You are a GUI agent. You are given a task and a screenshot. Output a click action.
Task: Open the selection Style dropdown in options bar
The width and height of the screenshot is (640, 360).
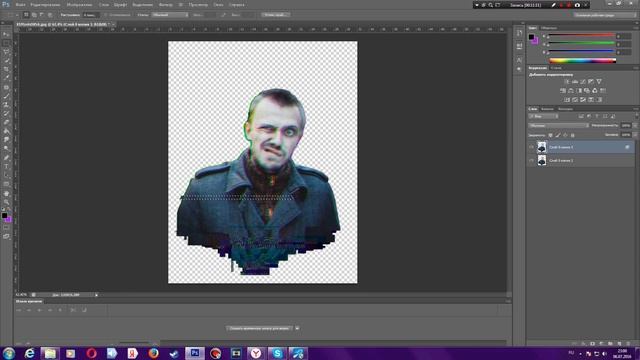170,15
